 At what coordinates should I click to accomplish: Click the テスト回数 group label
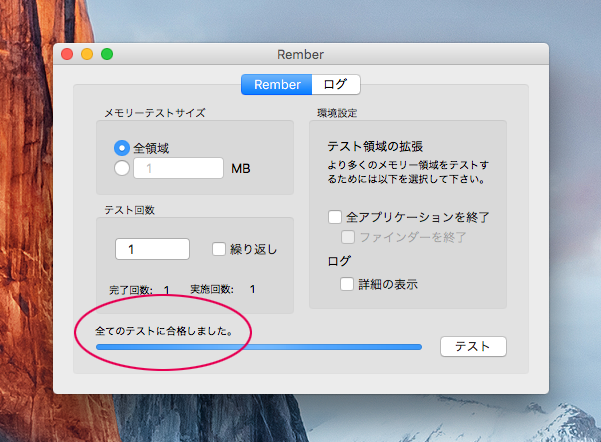130,210
